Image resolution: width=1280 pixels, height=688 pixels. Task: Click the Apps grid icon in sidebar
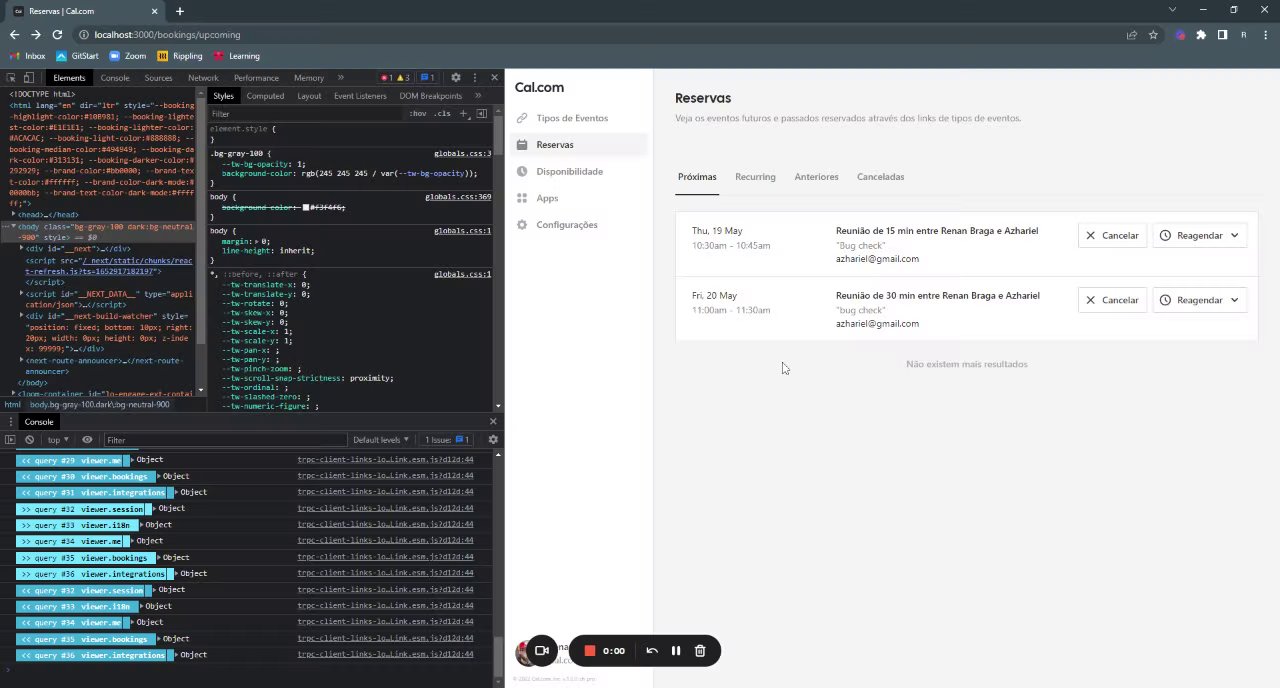(x=522, y=198)
